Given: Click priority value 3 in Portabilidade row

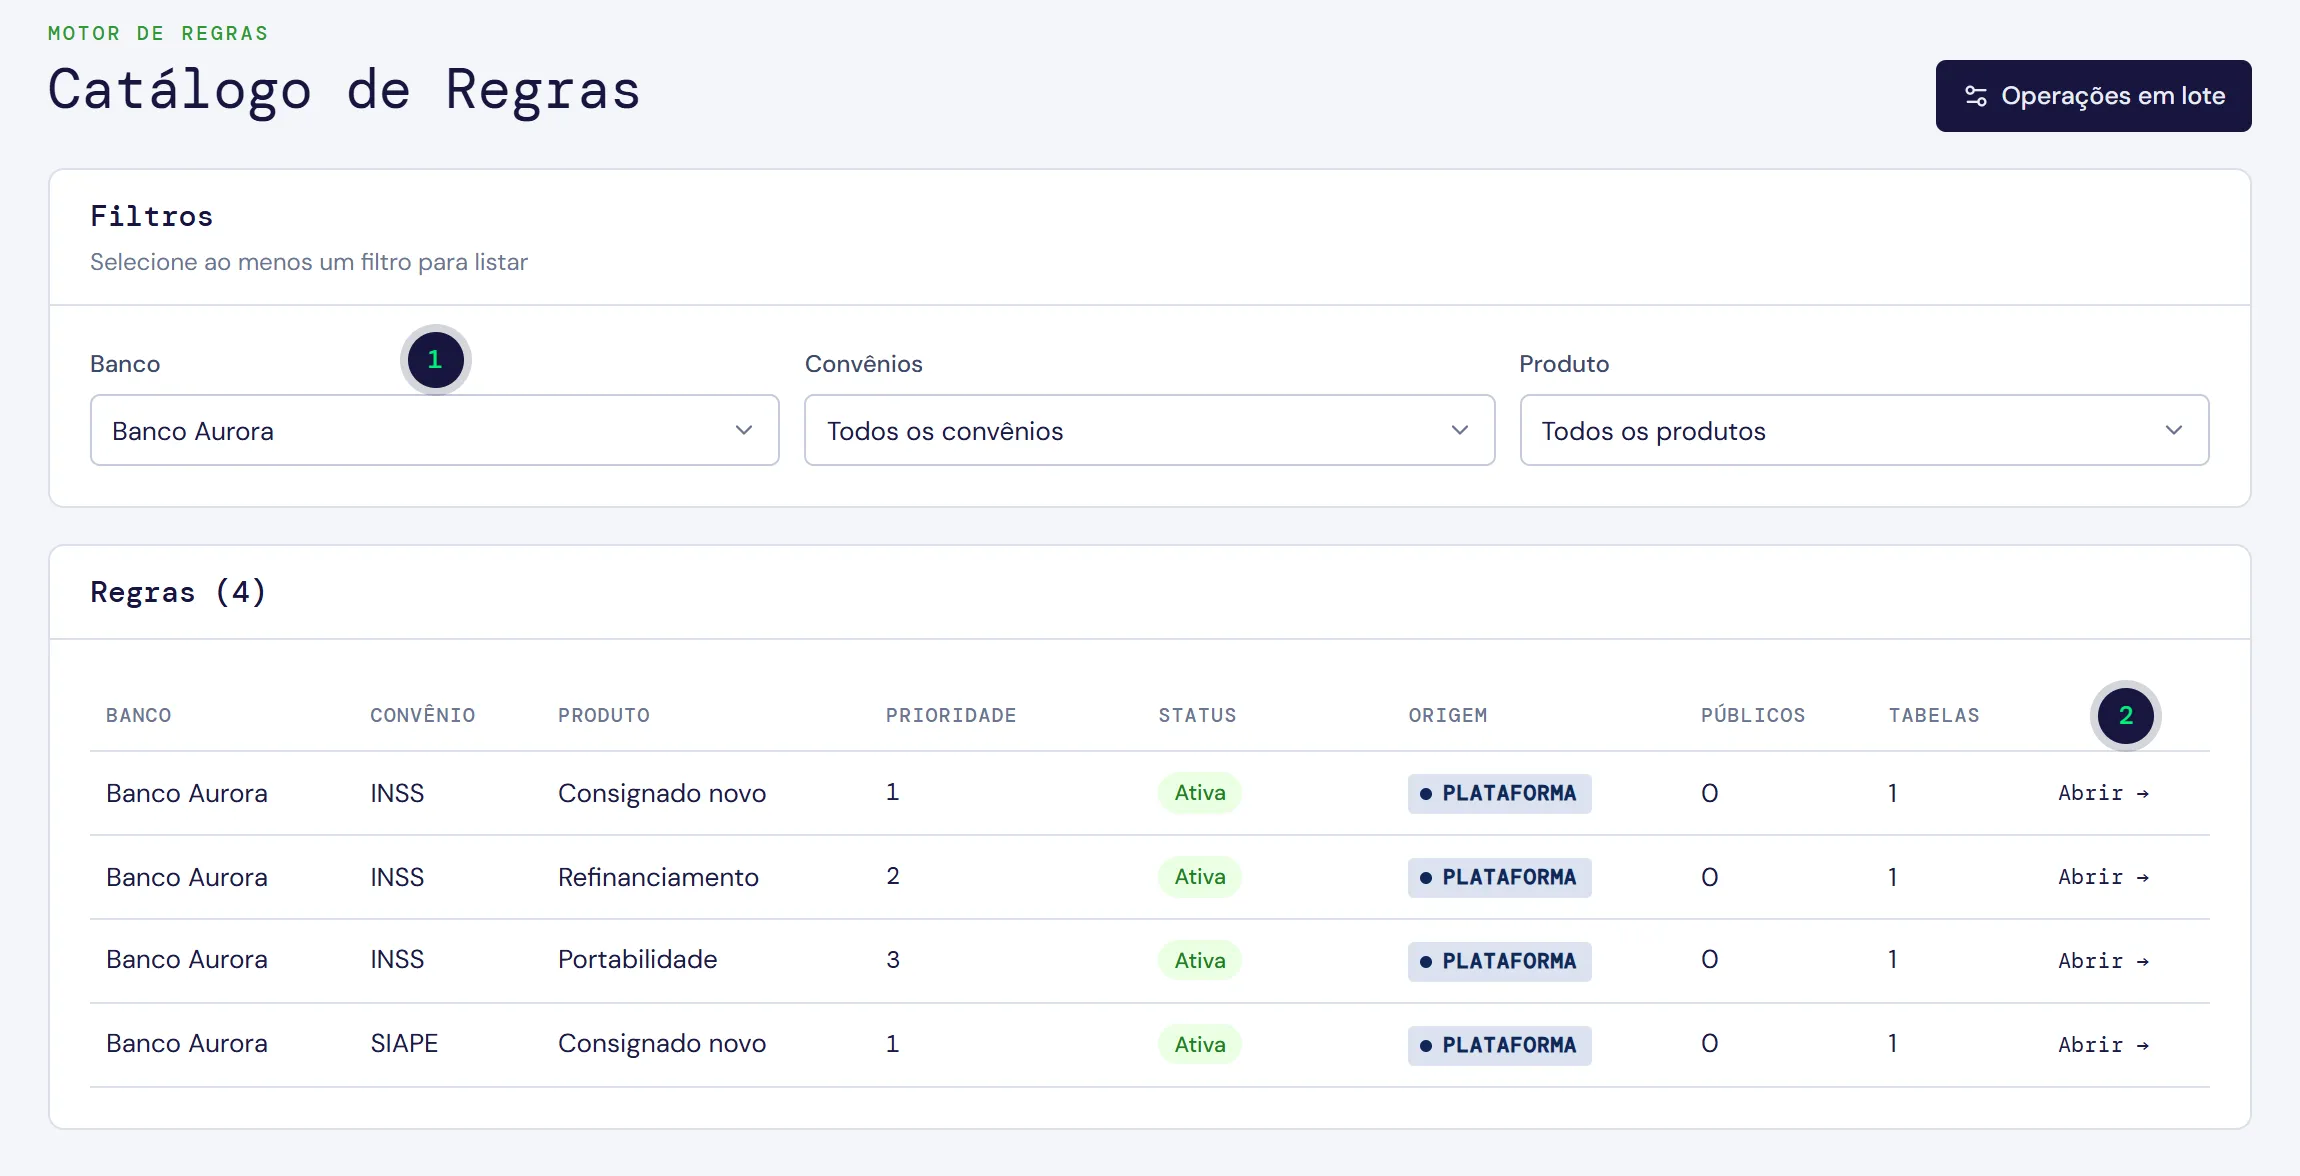Looking at the screenshot, I should click(x=893, y=960).
